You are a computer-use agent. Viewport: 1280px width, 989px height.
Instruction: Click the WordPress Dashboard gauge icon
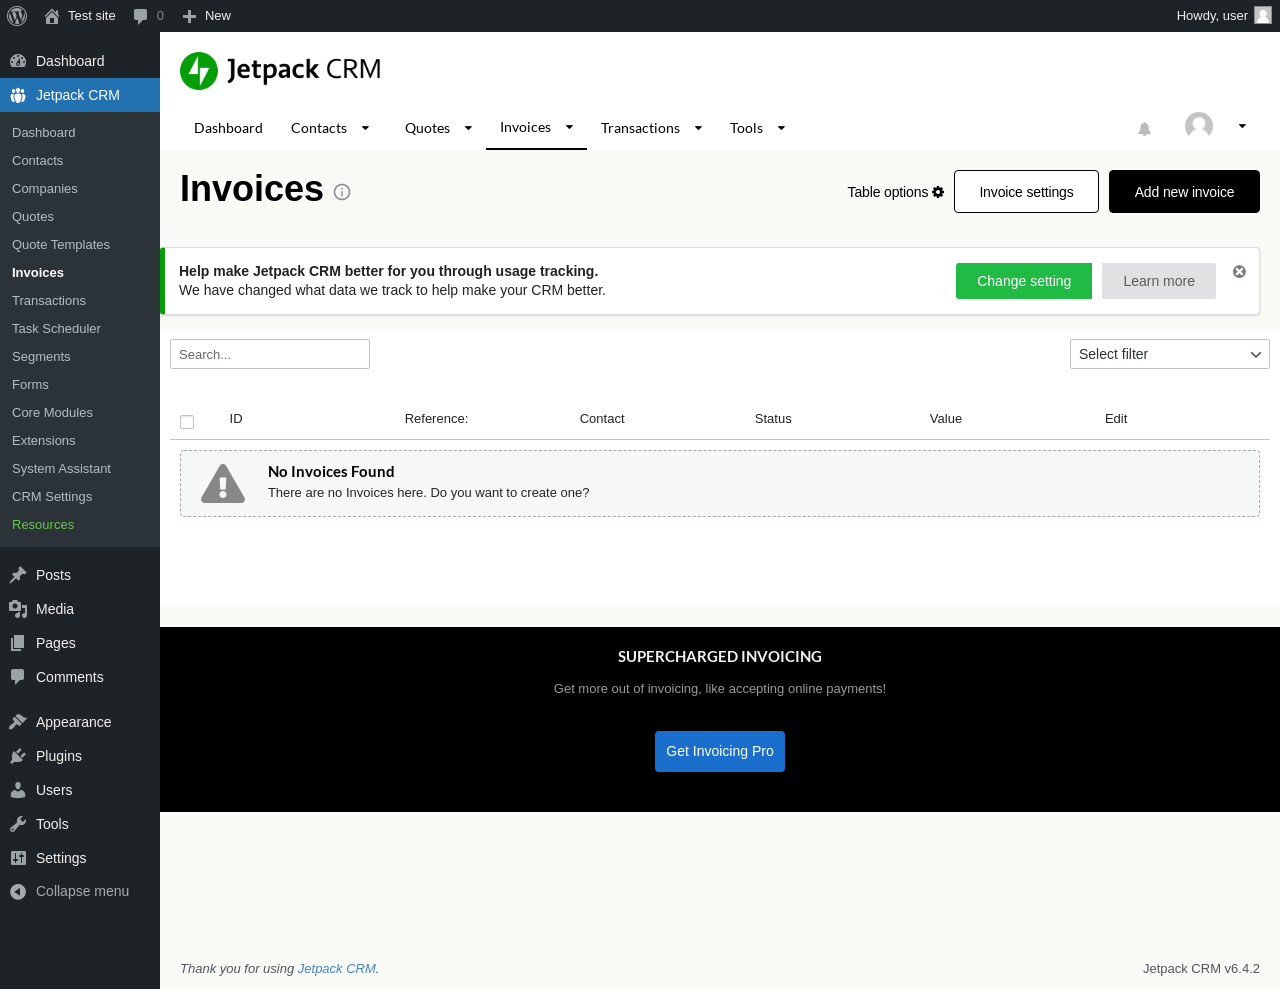click(x=18, y=61)
